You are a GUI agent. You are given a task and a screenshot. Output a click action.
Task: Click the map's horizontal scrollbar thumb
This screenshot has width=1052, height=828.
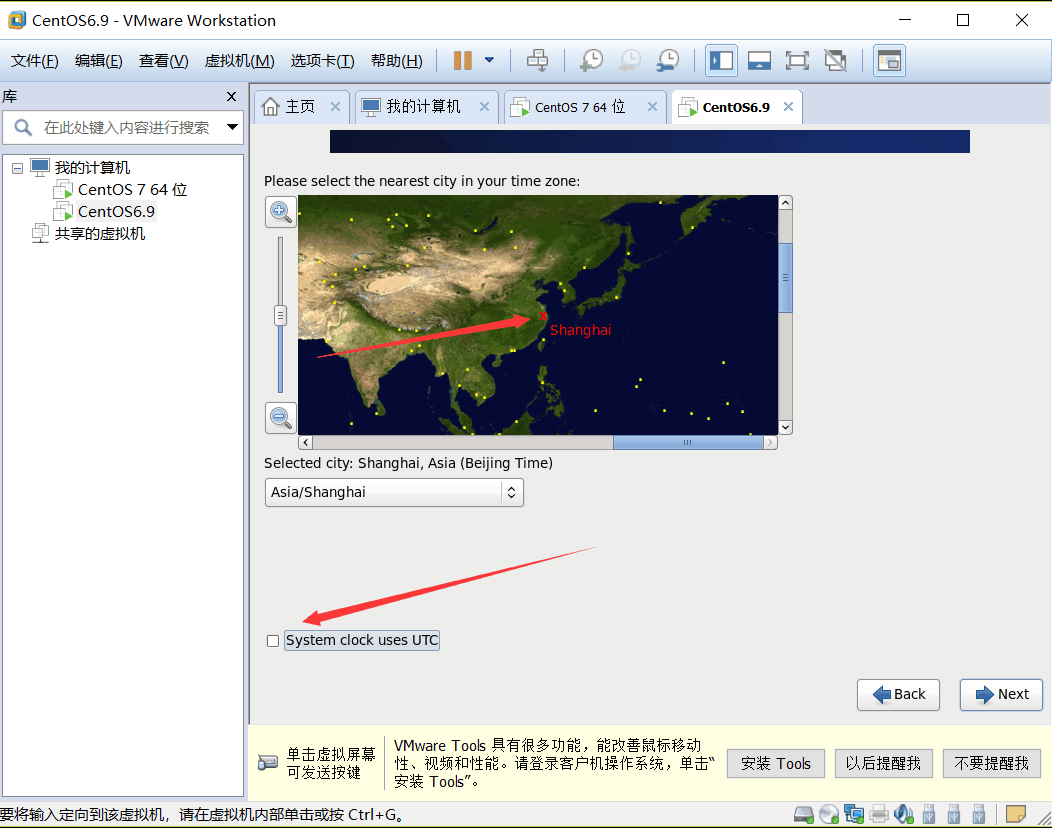[688, 442]
